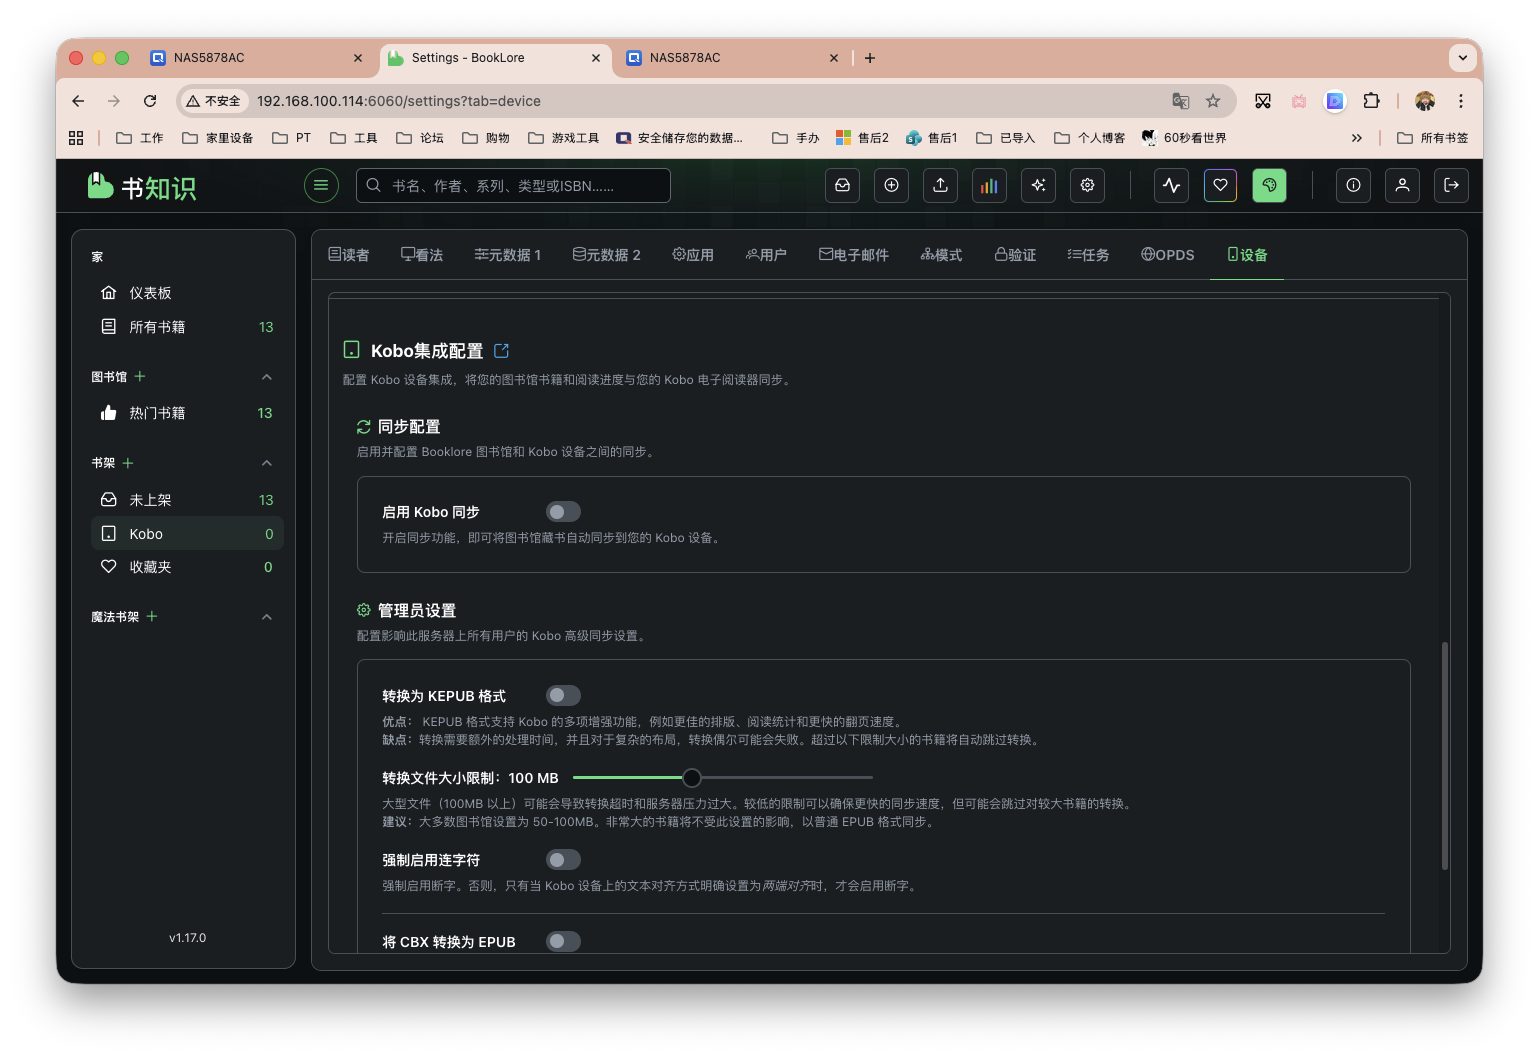
Task: Open the theme palette icon
Action: [1269, 185]
